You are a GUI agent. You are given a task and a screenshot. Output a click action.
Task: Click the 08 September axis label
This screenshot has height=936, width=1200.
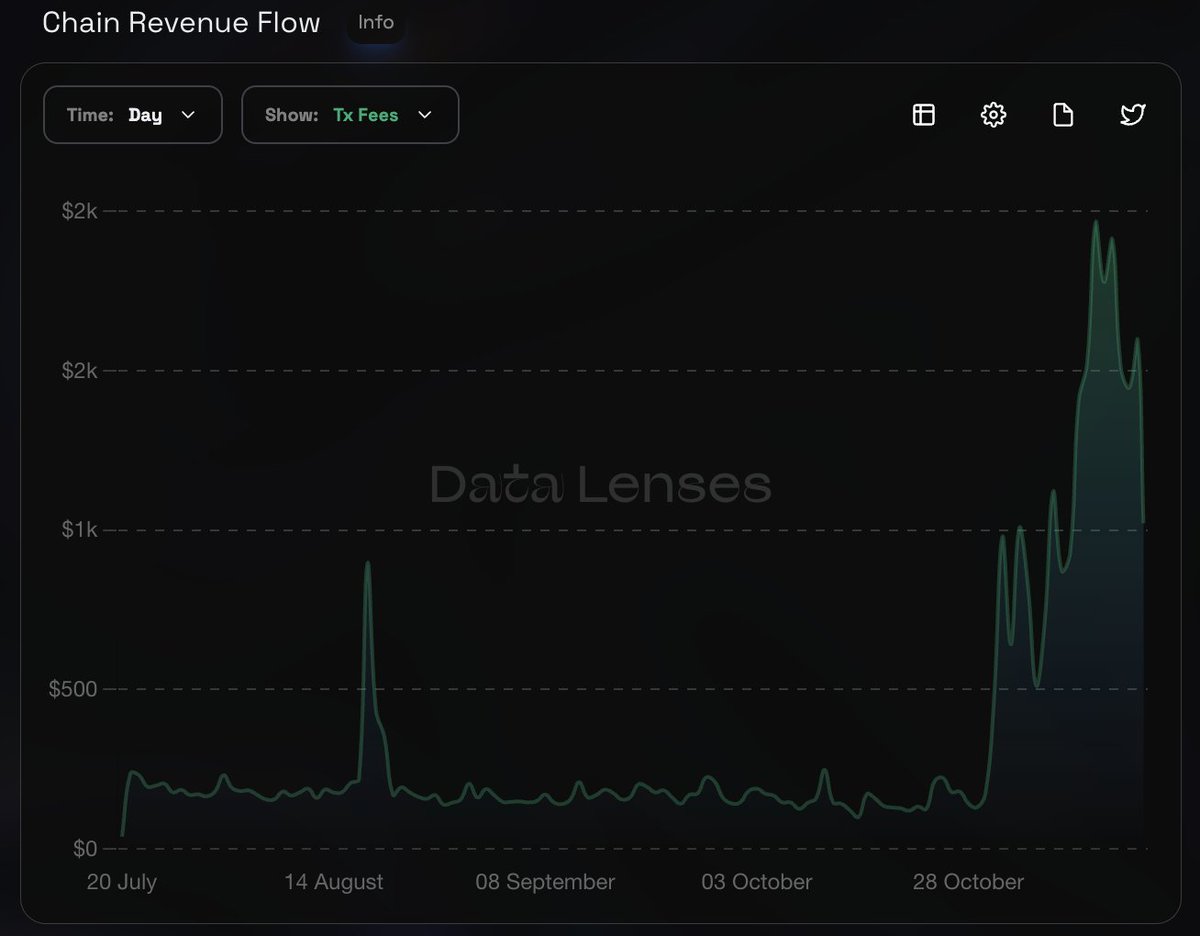[x=545, y=882]
